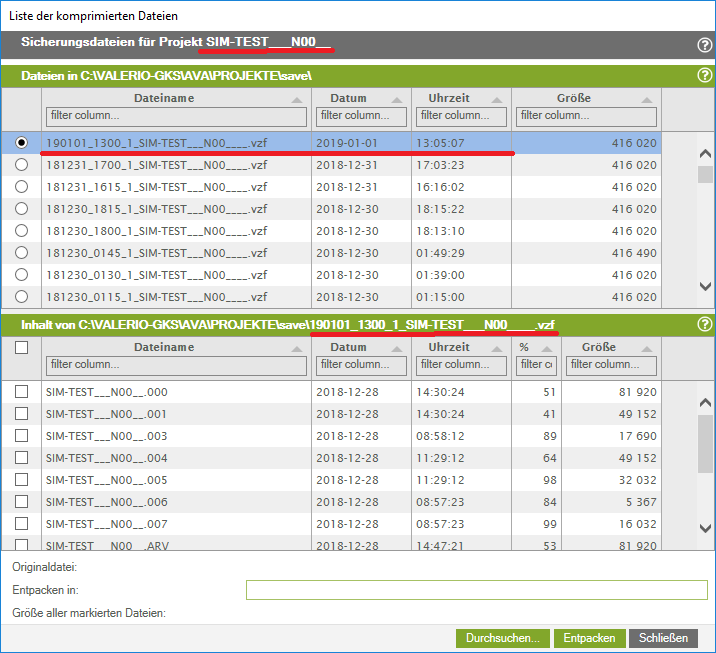Click Durchsuchen button
Viewport: 716px width, 653px height.
(503, 638)
